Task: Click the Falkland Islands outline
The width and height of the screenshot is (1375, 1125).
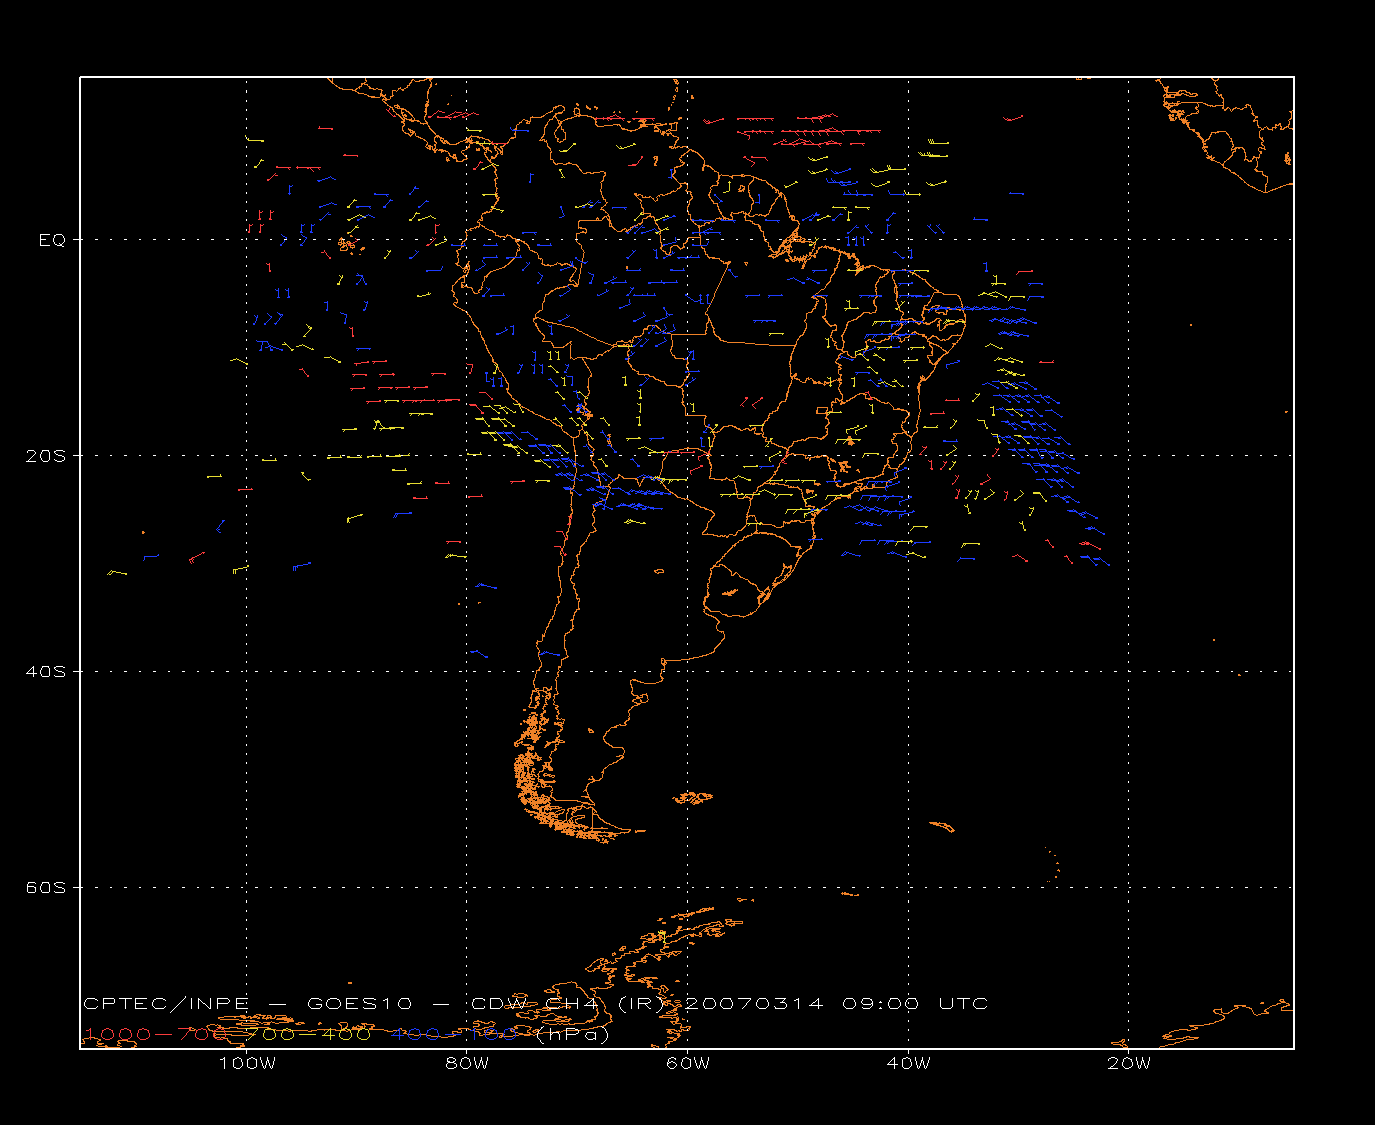Action: (x=692, y=797)
